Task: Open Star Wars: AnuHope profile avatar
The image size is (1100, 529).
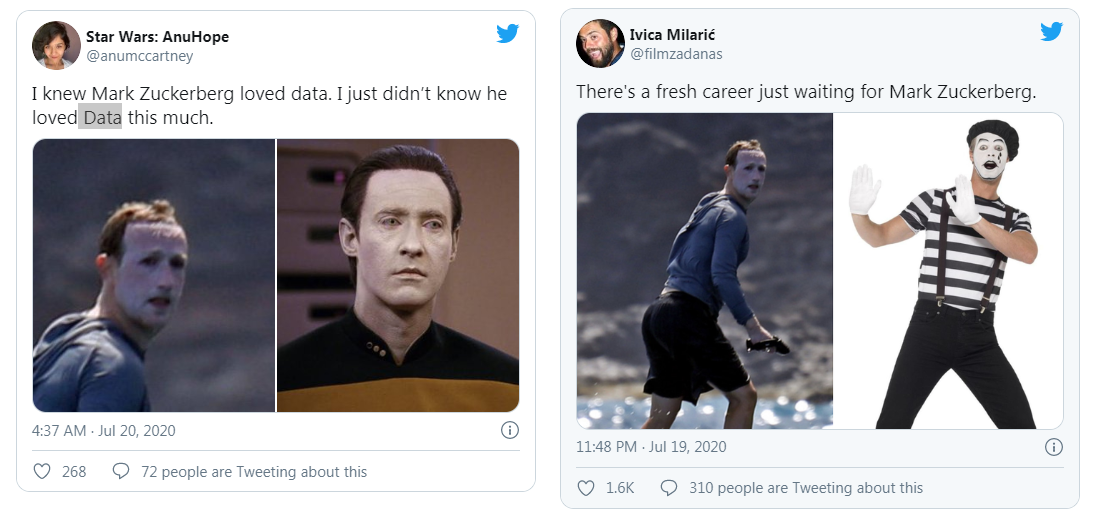Action: tap(57, 45)
